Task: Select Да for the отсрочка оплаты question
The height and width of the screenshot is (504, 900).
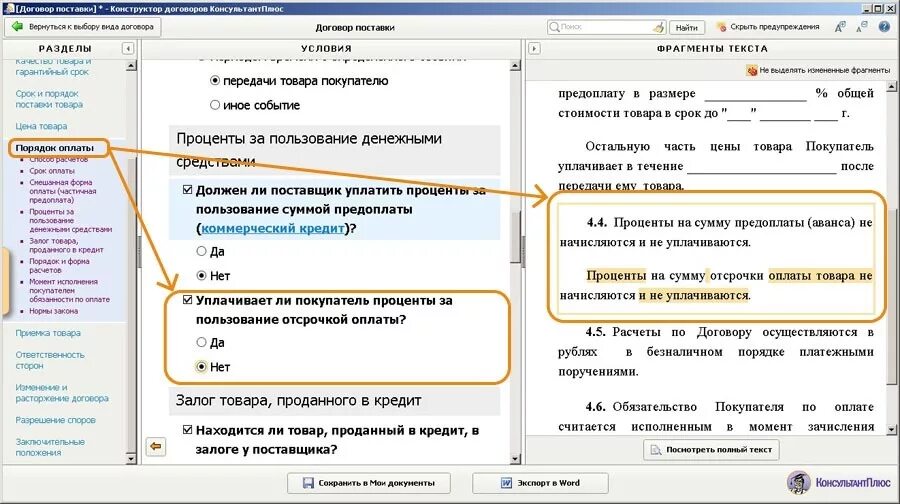Action: point(201,342)
